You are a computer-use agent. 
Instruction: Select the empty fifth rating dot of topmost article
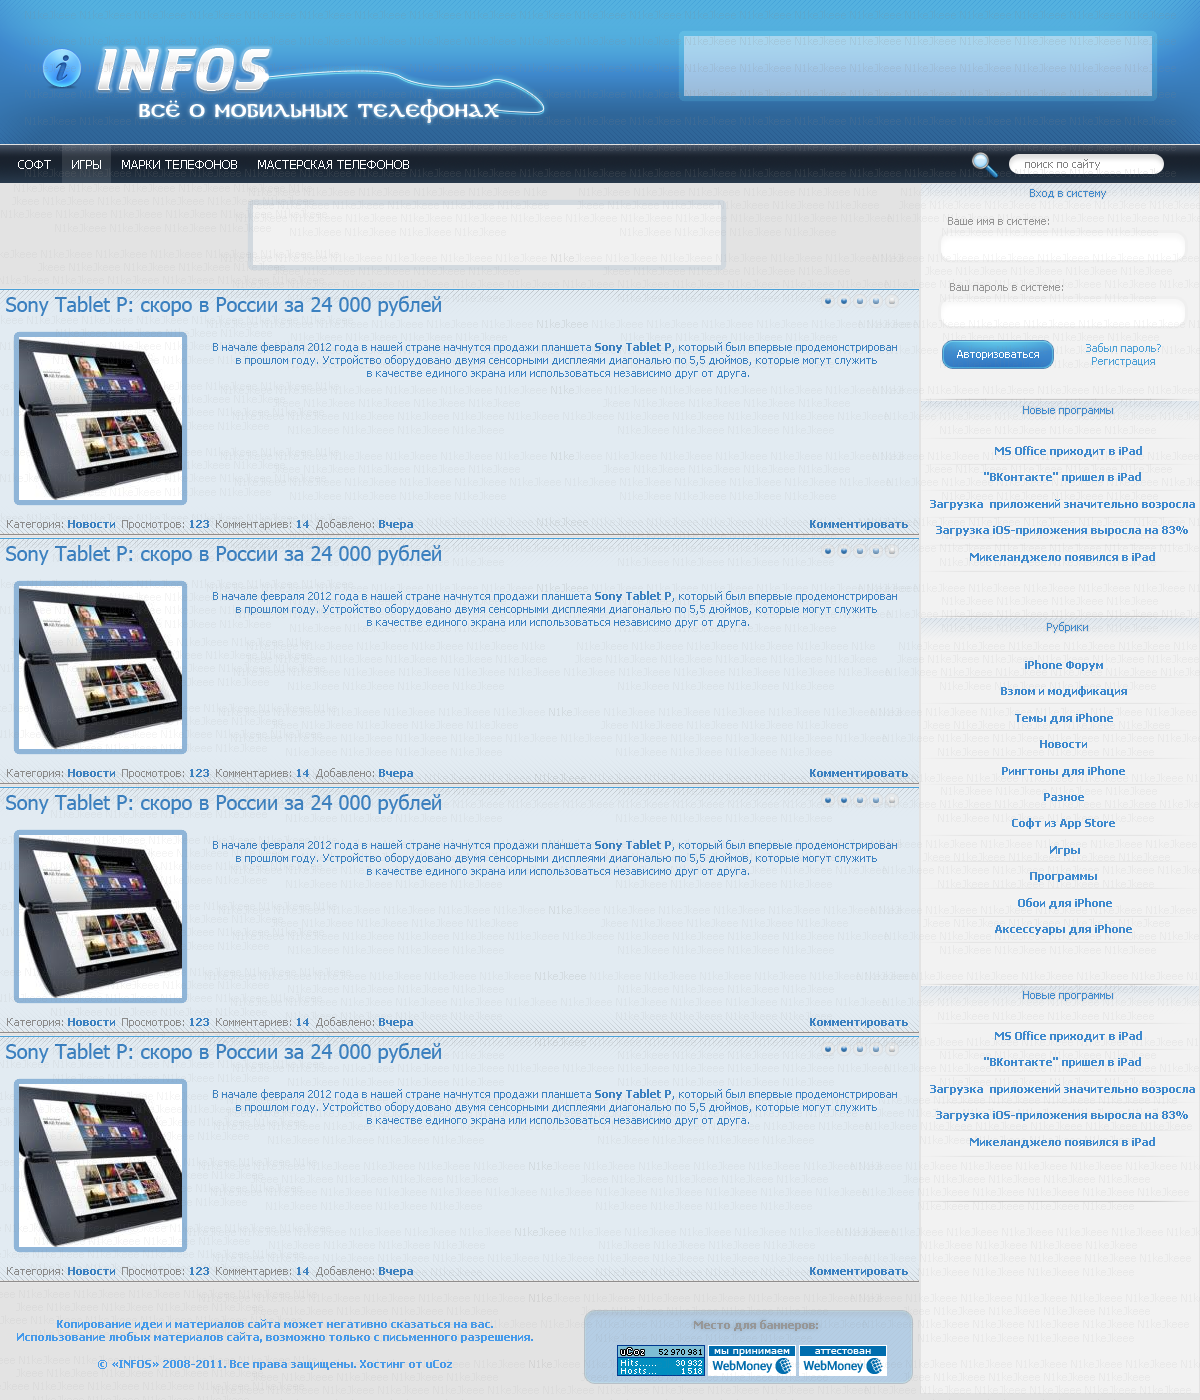click(x=892, y=301)
